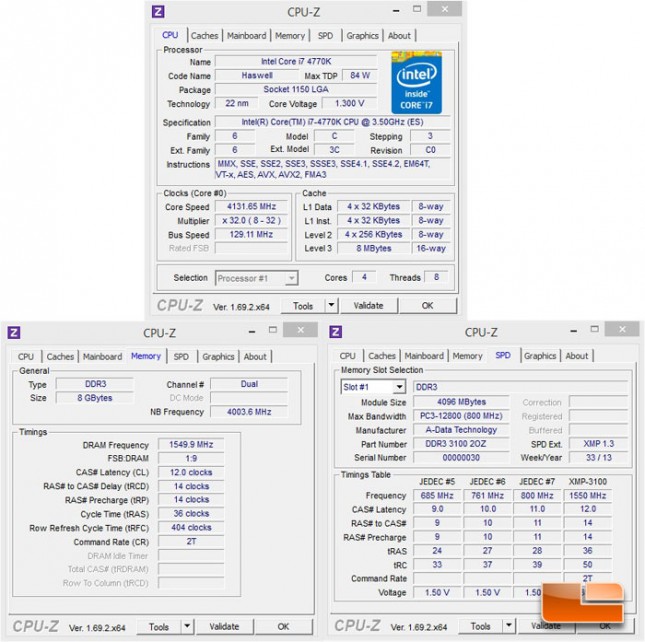Click the Row Refresh Cycle Time 404 clocks
This screenshot has width=645, height=642.
pos(191,527)
